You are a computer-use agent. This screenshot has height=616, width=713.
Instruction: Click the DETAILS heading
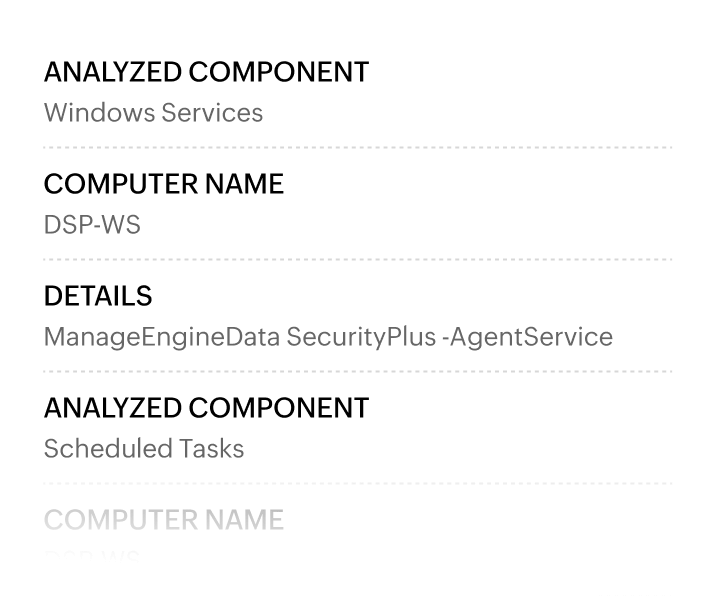pos(98,296)
